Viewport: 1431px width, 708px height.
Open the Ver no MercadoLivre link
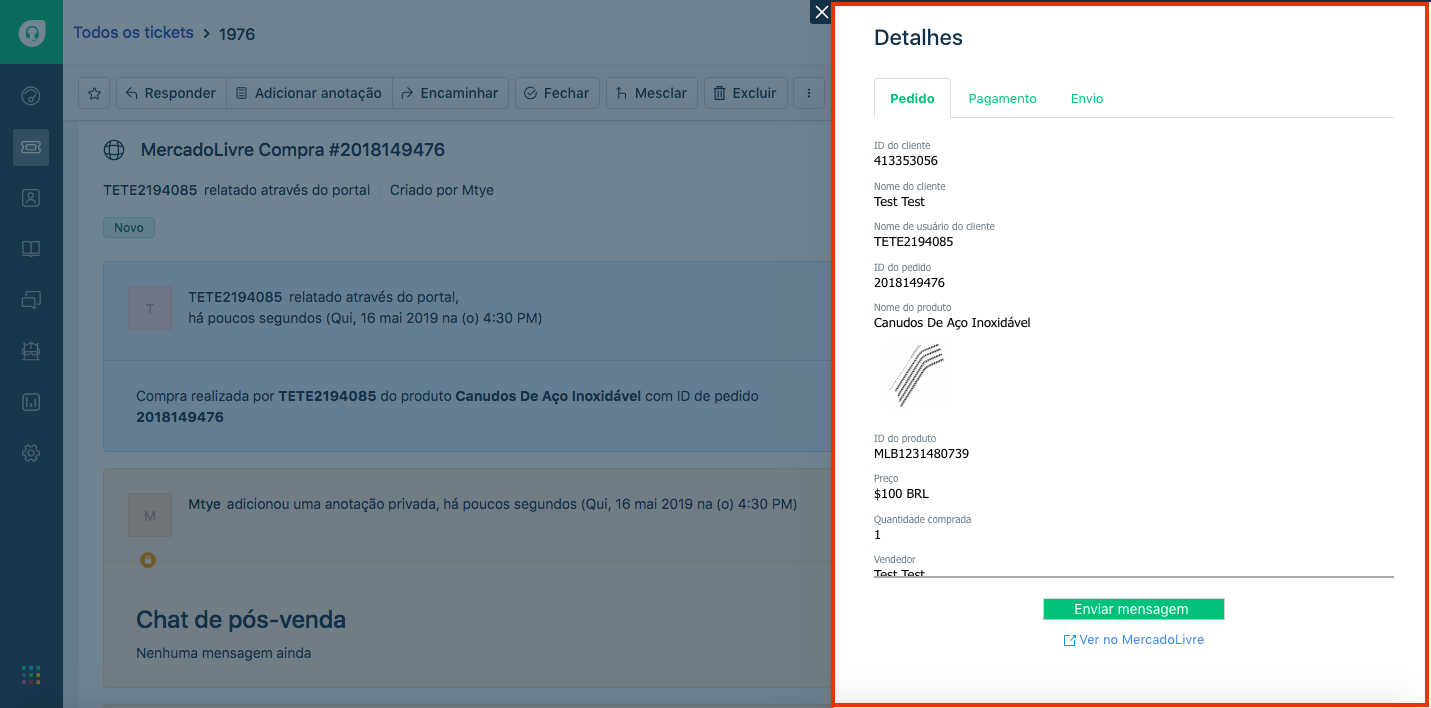1142,639
